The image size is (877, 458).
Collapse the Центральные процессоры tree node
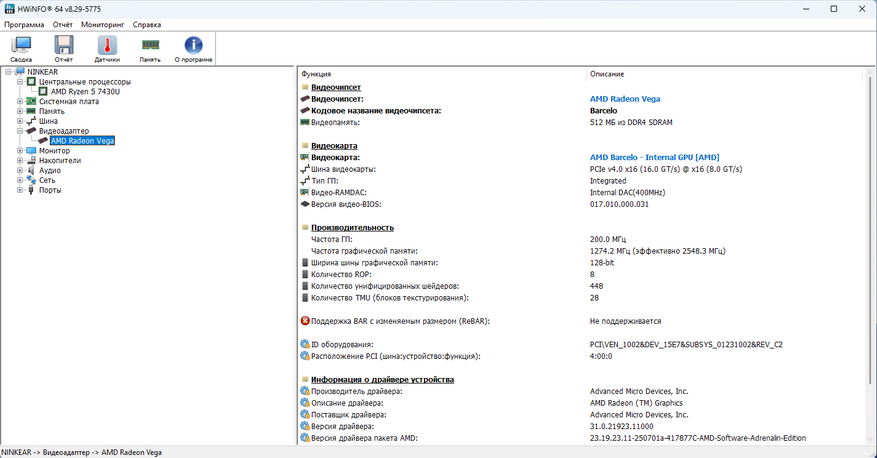20,82
